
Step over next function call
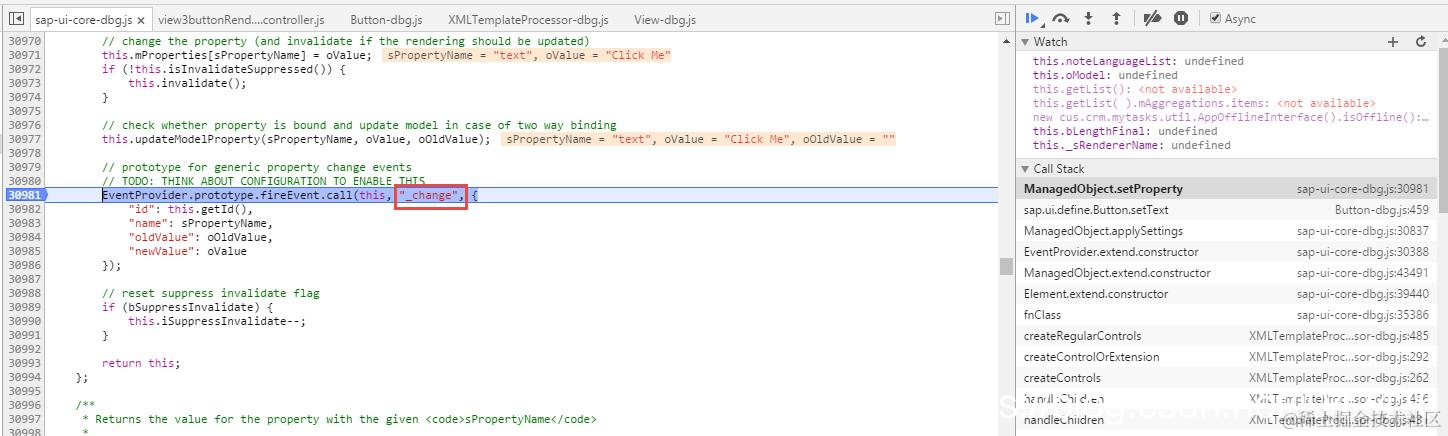tap(1062, 18)
